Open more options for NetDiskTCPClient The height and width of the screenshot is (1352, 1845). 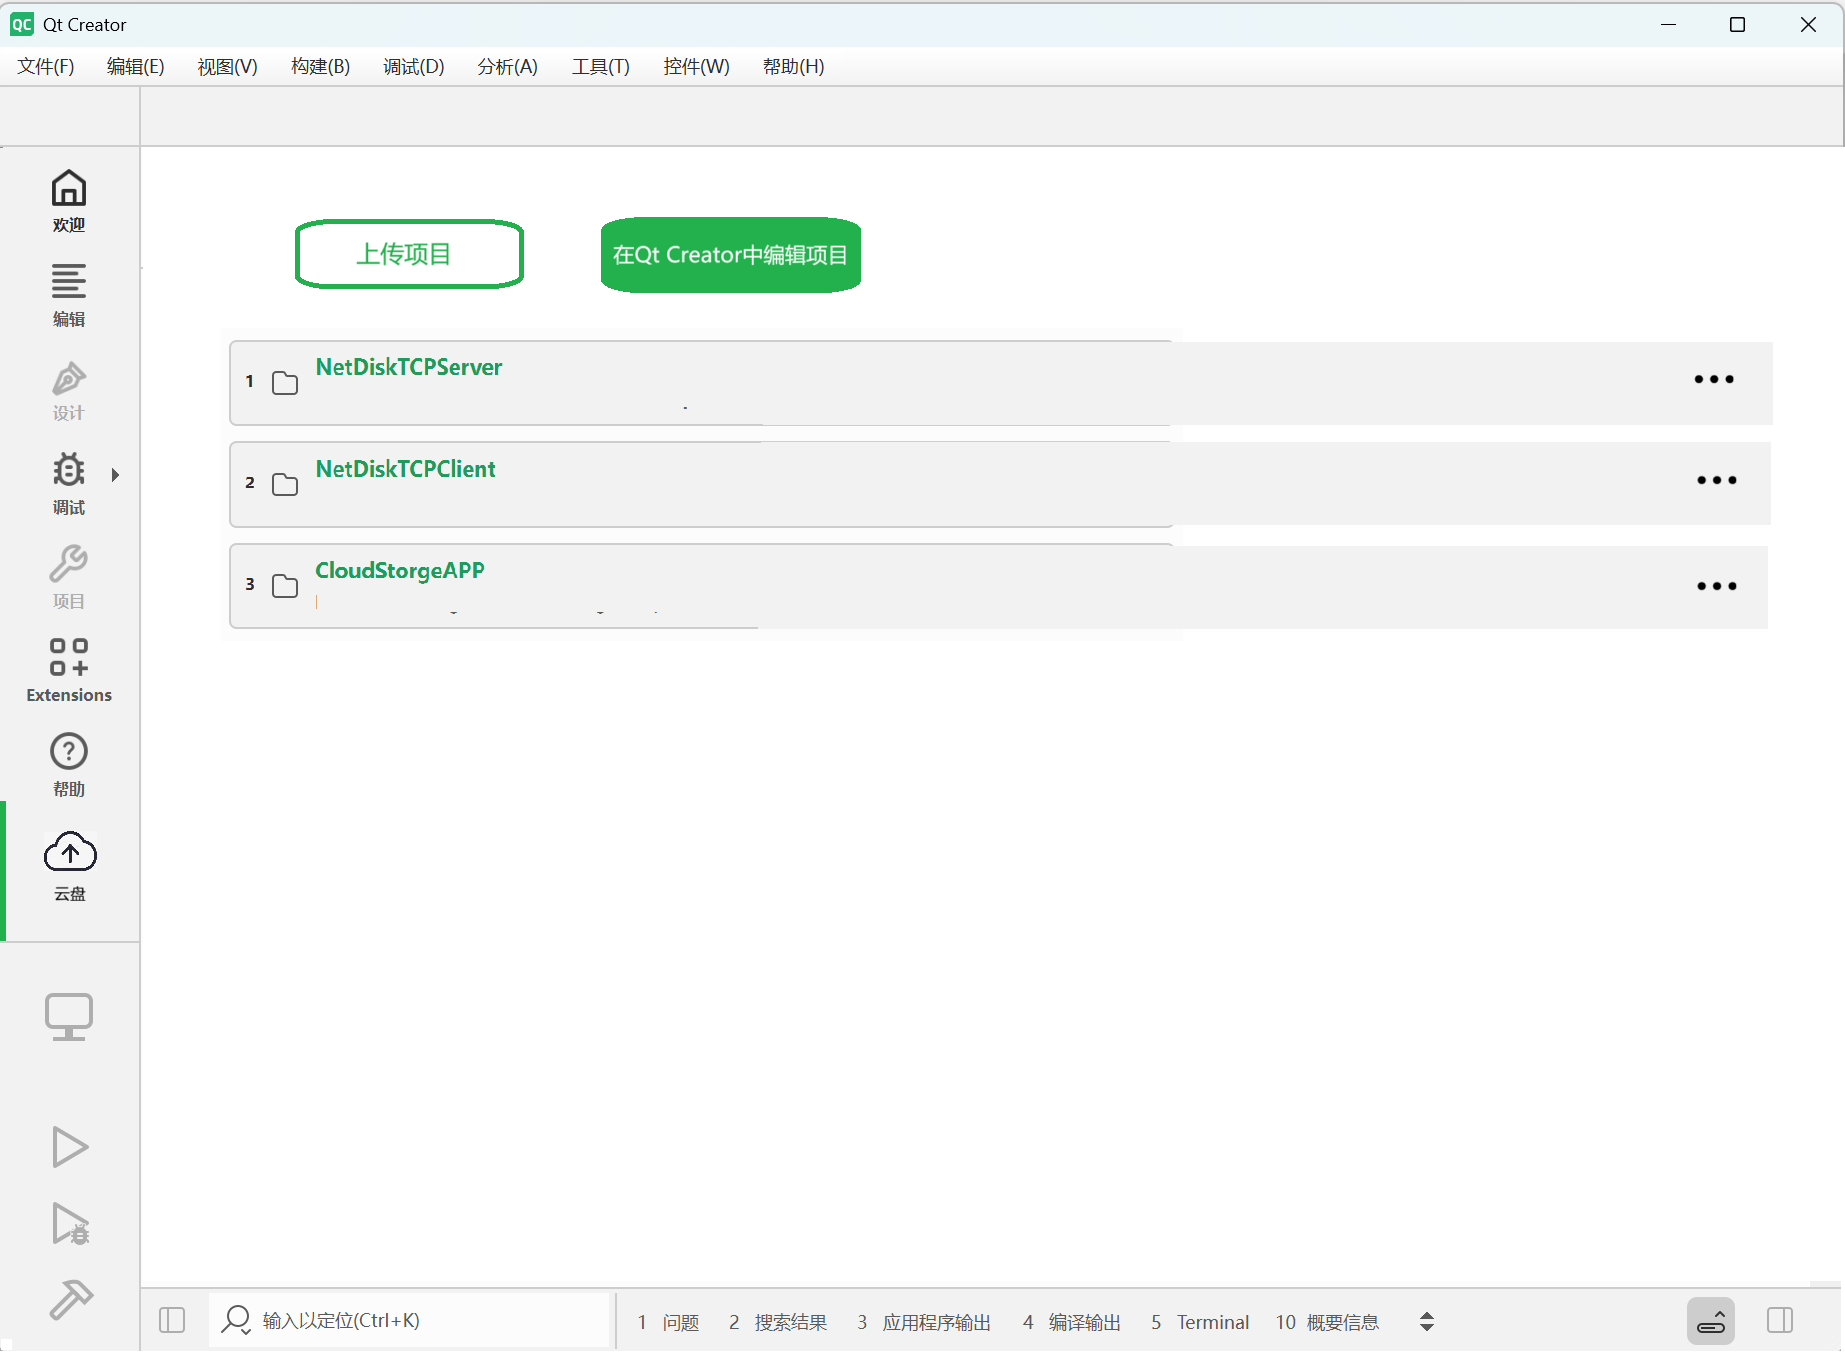[x=1716, y=481]
